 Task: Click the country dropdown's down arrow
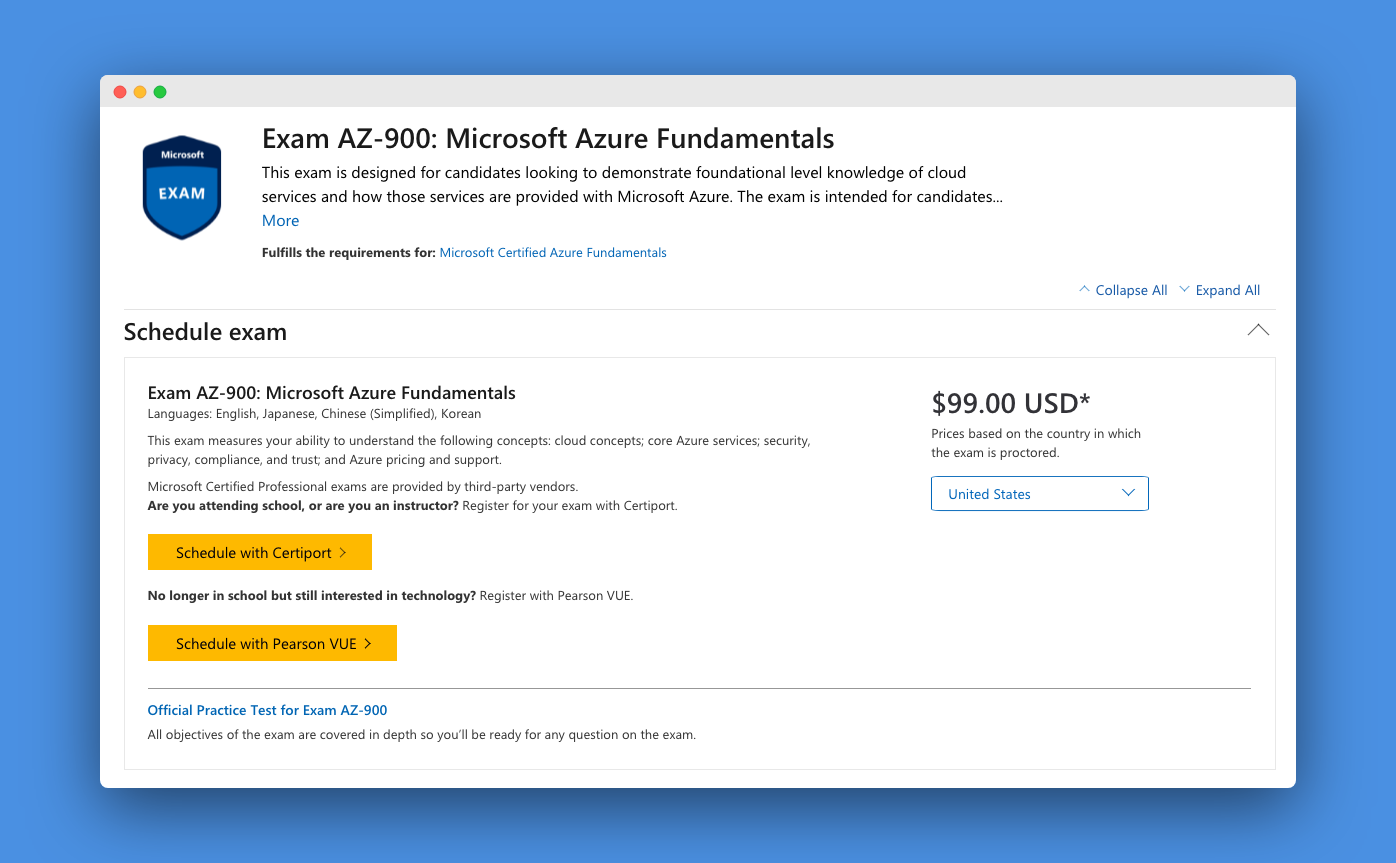click(1128, 493)
